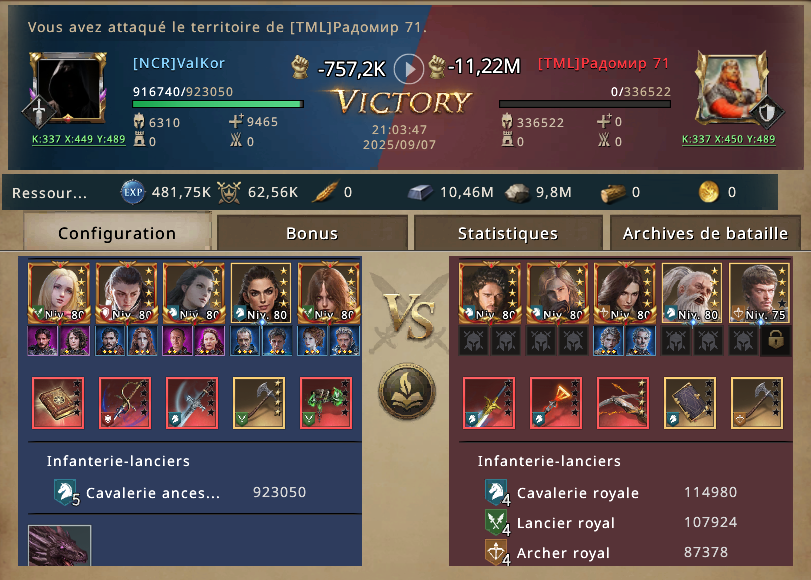Select the attacker's bow equipment icon

pyautogui.click(x=125, y=403)
